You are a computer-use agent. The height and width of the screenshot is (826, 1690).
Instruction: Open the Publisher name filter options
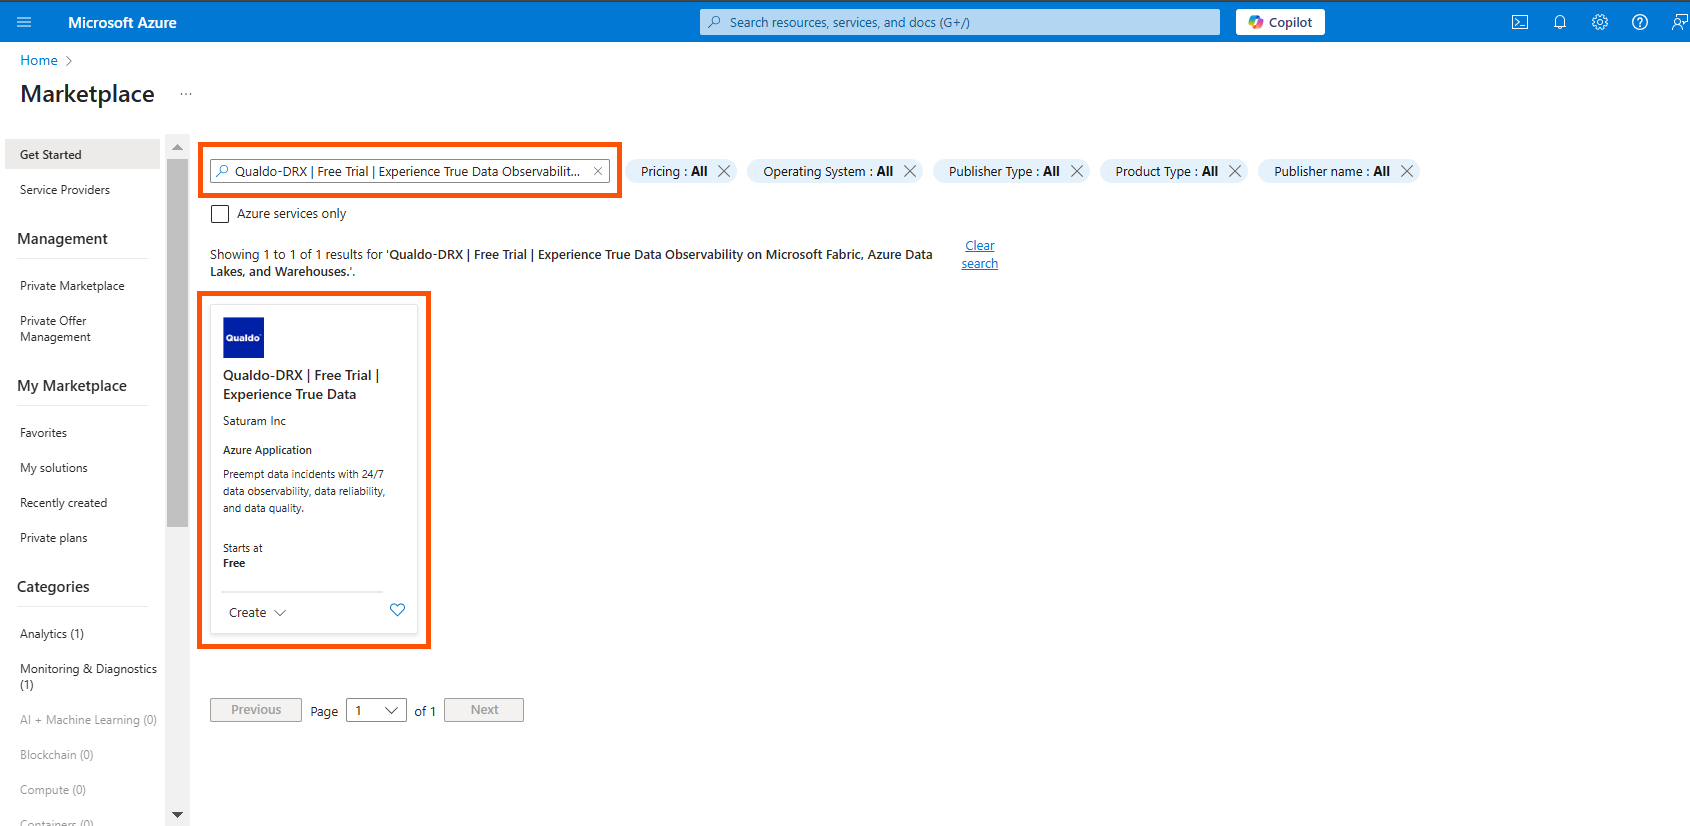pos(1331,171)
